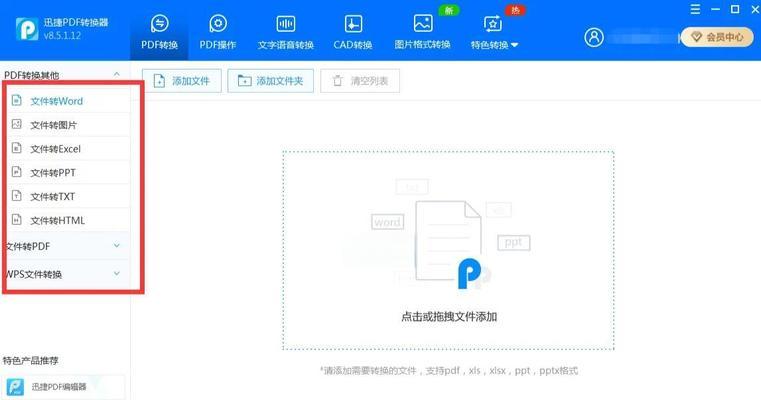Image resolution: width=761 pixels, height=400 pixels.
Task: Click the 文件转图片 picture icon
Action: pyautogui.click(x=17, y=124)
